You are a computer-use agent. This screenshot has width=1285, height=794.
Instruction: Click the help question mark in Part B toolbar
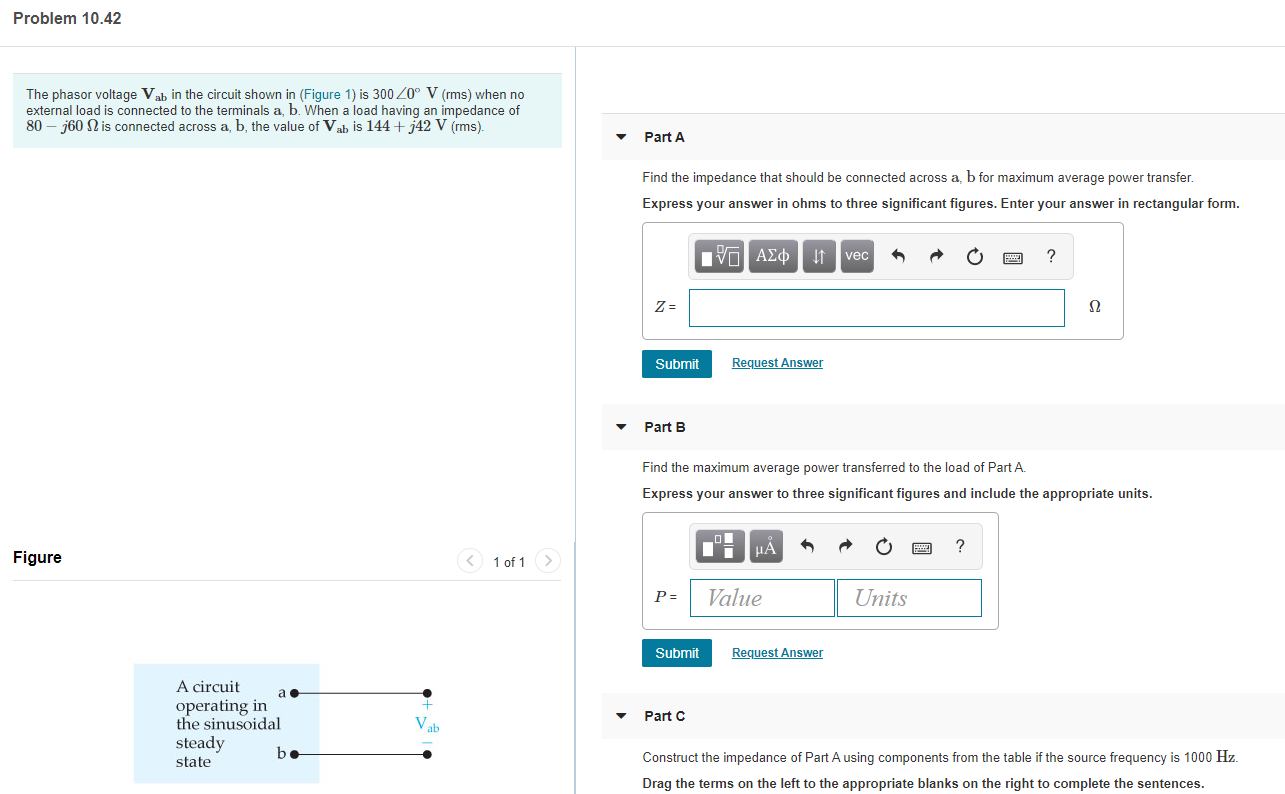pyautogui.click(x=959, y=546)
